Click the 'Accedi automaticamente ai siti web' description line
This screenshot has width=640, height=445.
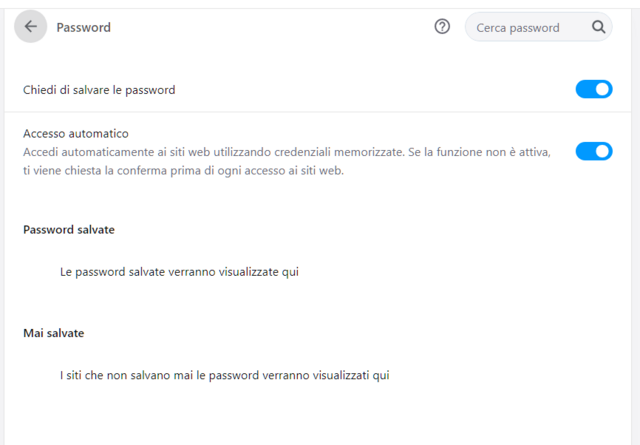(x=287, y=152)
